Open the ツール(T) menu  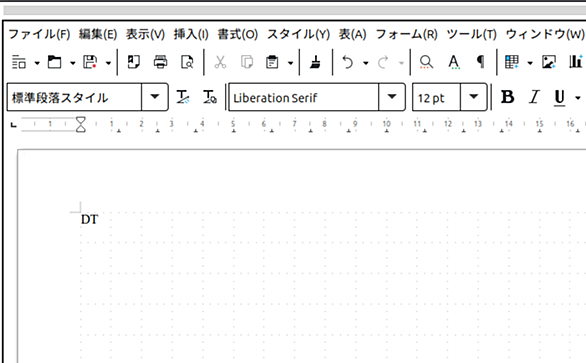[472, 34]
